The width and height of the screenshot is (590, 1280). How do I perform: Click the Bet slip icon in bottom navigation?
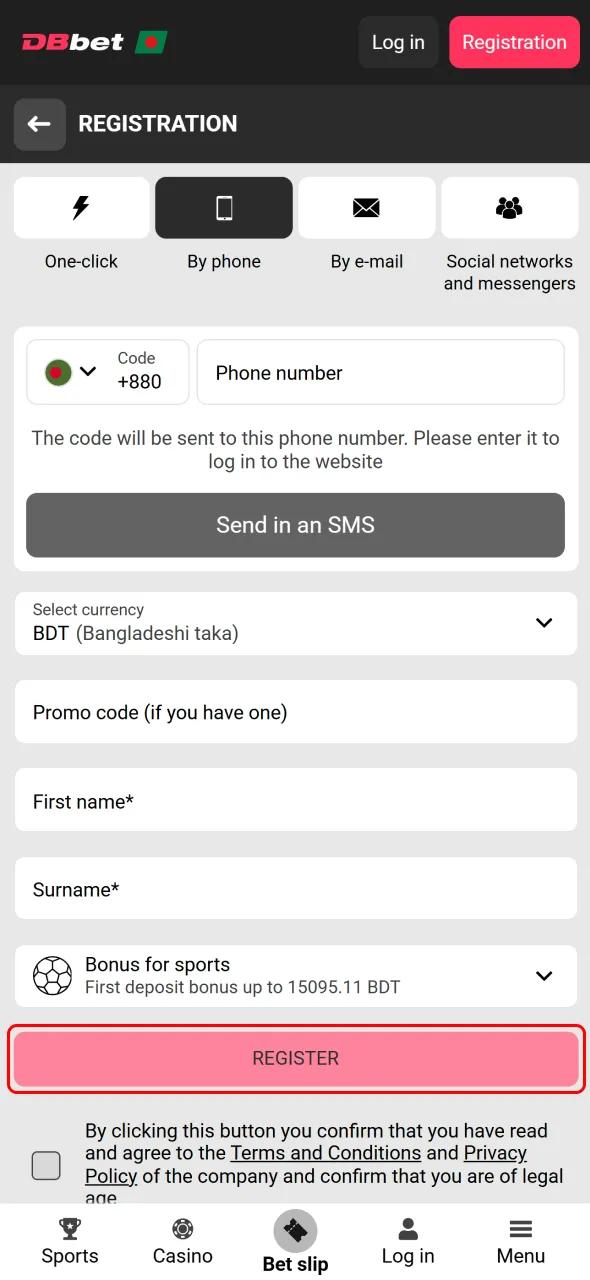295,1228
